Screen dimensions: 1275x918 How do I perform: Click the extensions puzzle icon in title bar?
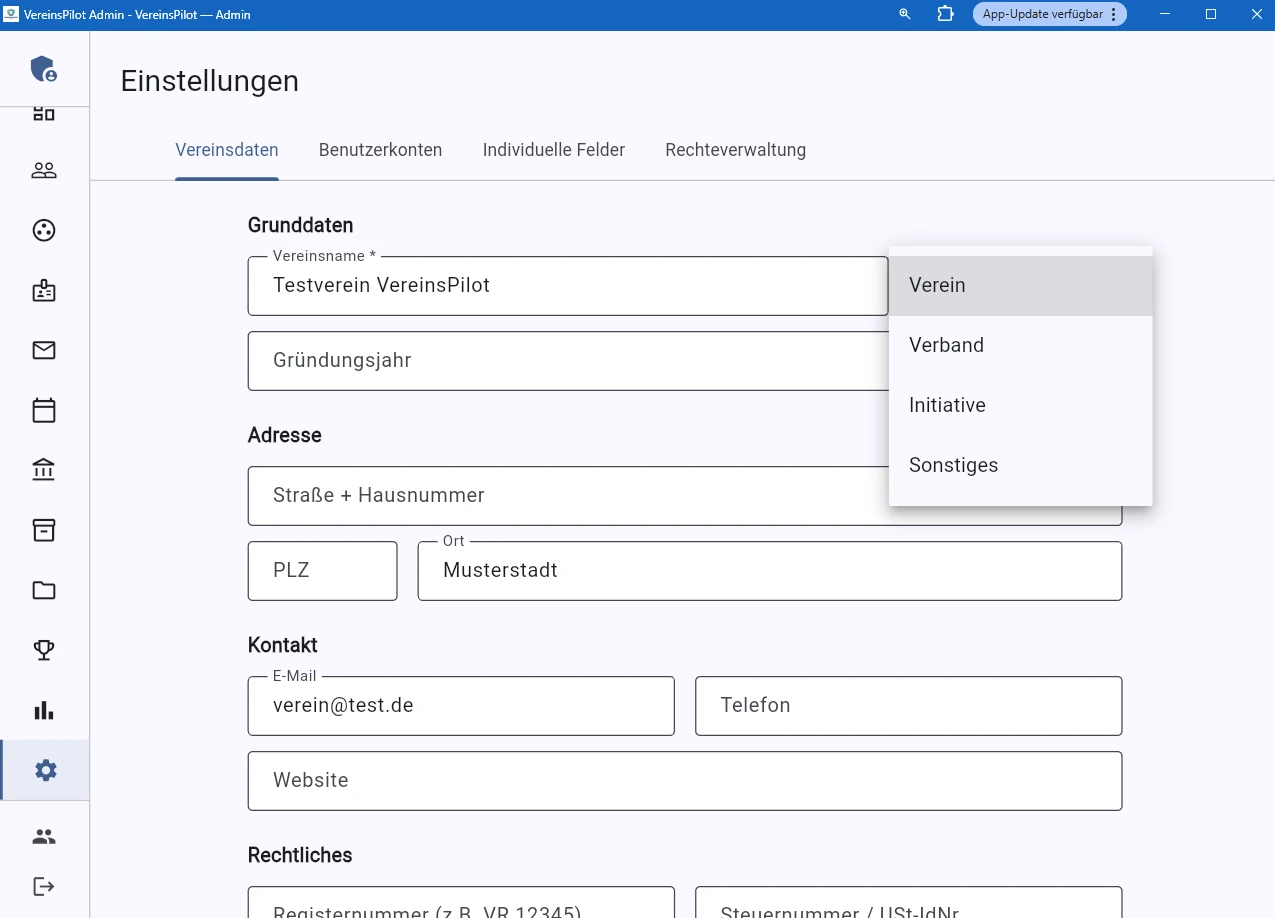[x=945, y=14]
